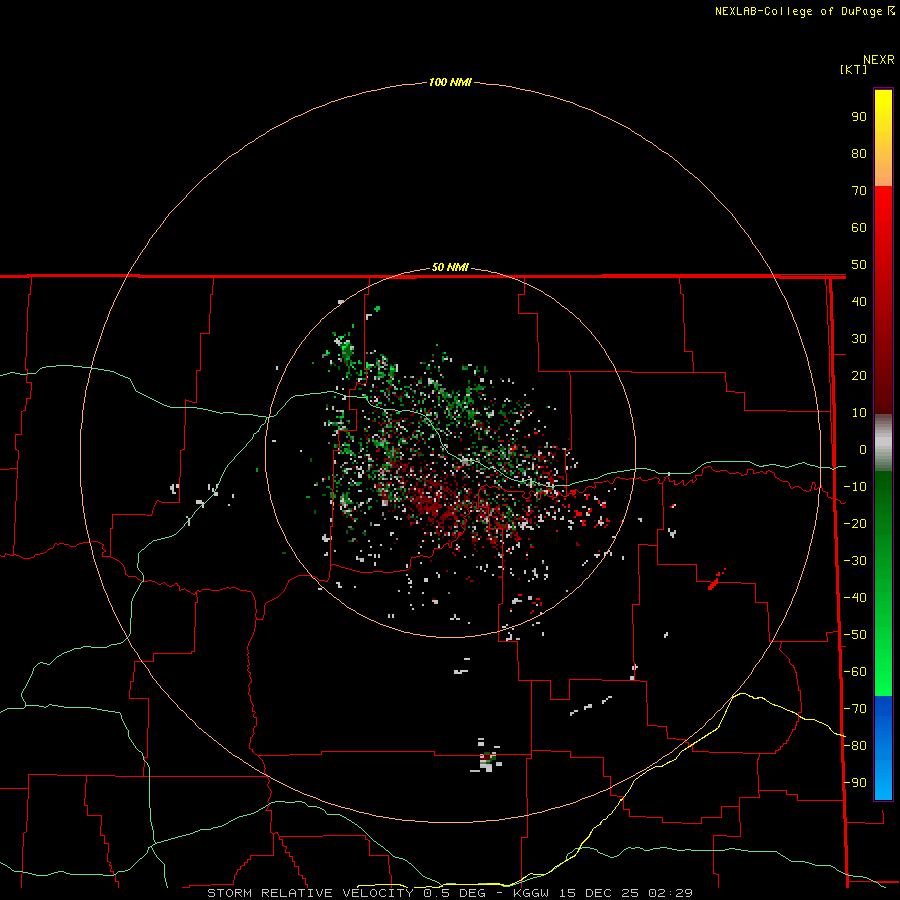
Task: Click the KT units label above color scale
Action: coord(854,69)
